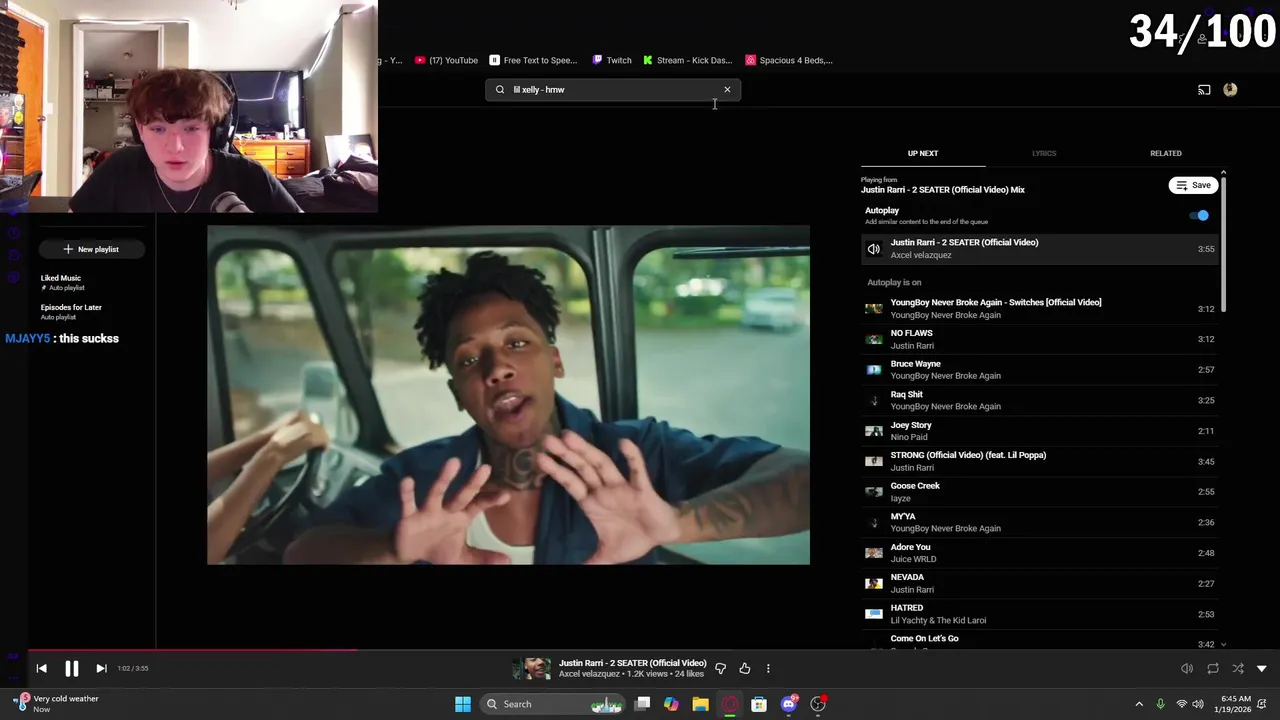This screenshot has width=1280, height=720.
Task: Switch to the Lyrics tab
Action: pos(1044,153)
